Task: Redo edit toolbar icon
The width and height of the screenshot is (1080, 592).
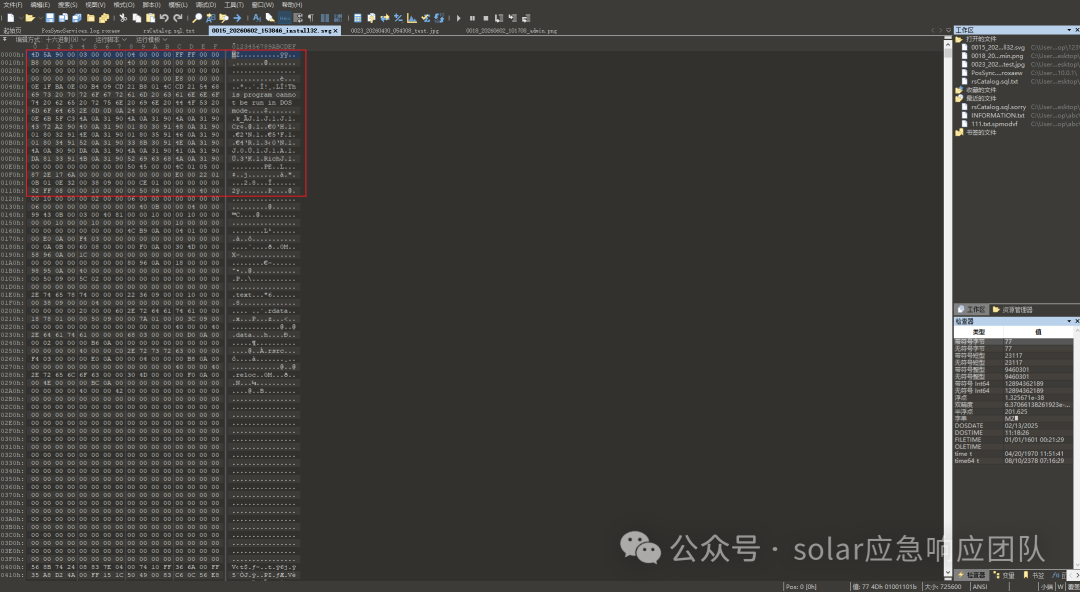Action: [178, 18]
